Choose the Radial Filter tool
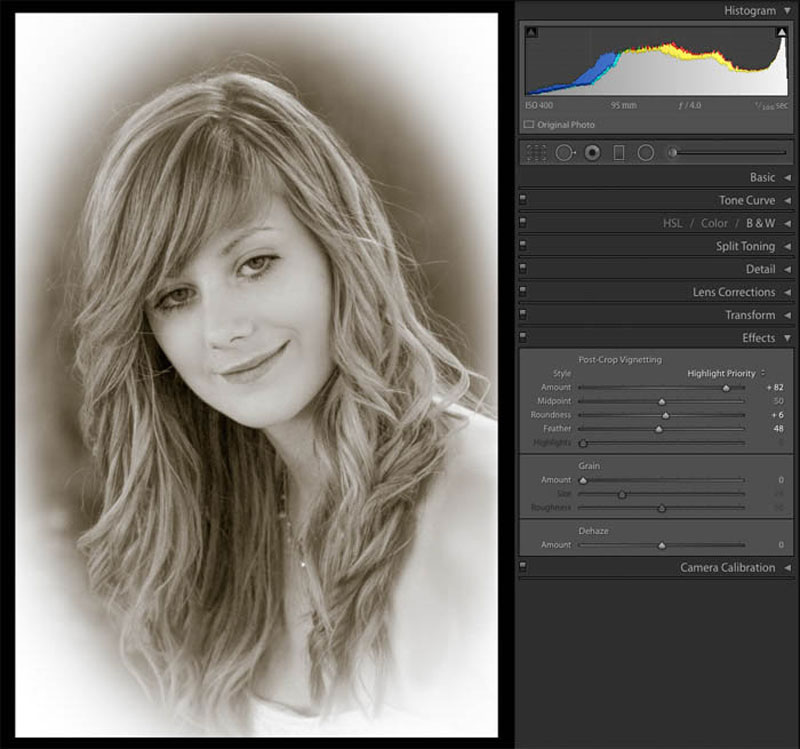800x749 pixels. point(646,153)
